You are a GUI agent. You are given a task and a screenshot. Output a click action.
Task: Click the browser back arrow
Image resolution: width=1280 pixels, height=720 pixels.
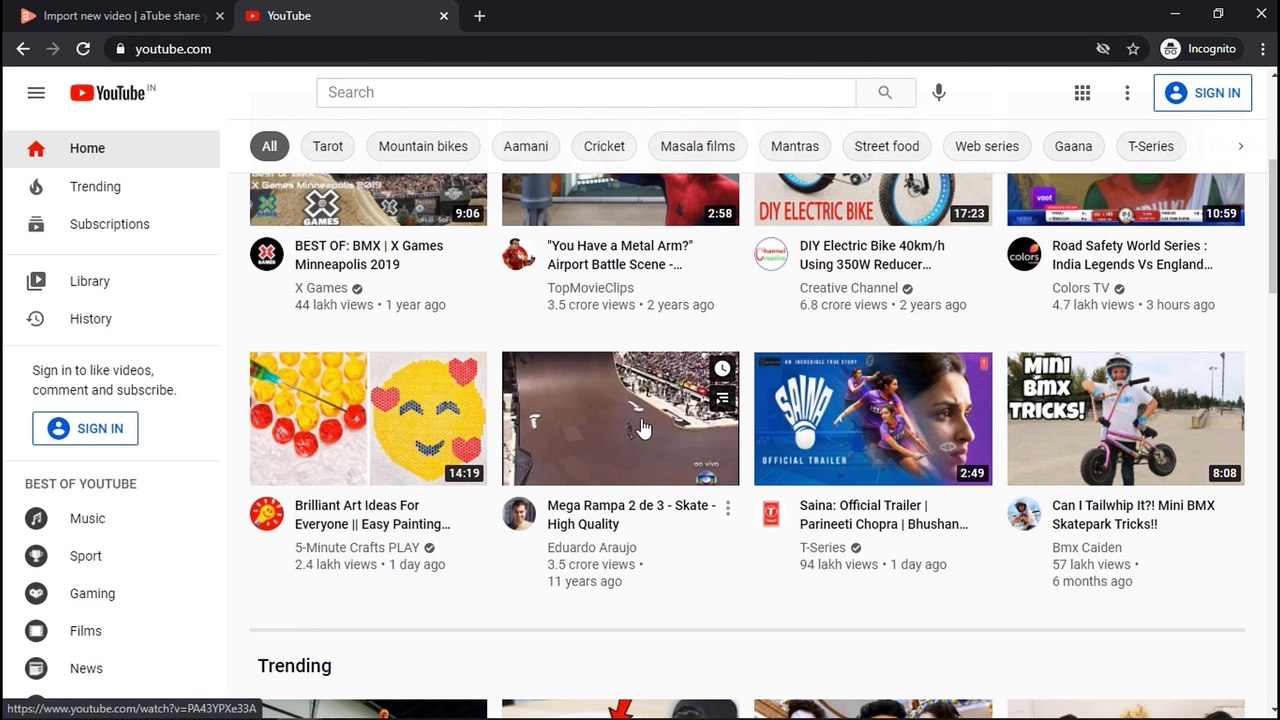[23, 49]
